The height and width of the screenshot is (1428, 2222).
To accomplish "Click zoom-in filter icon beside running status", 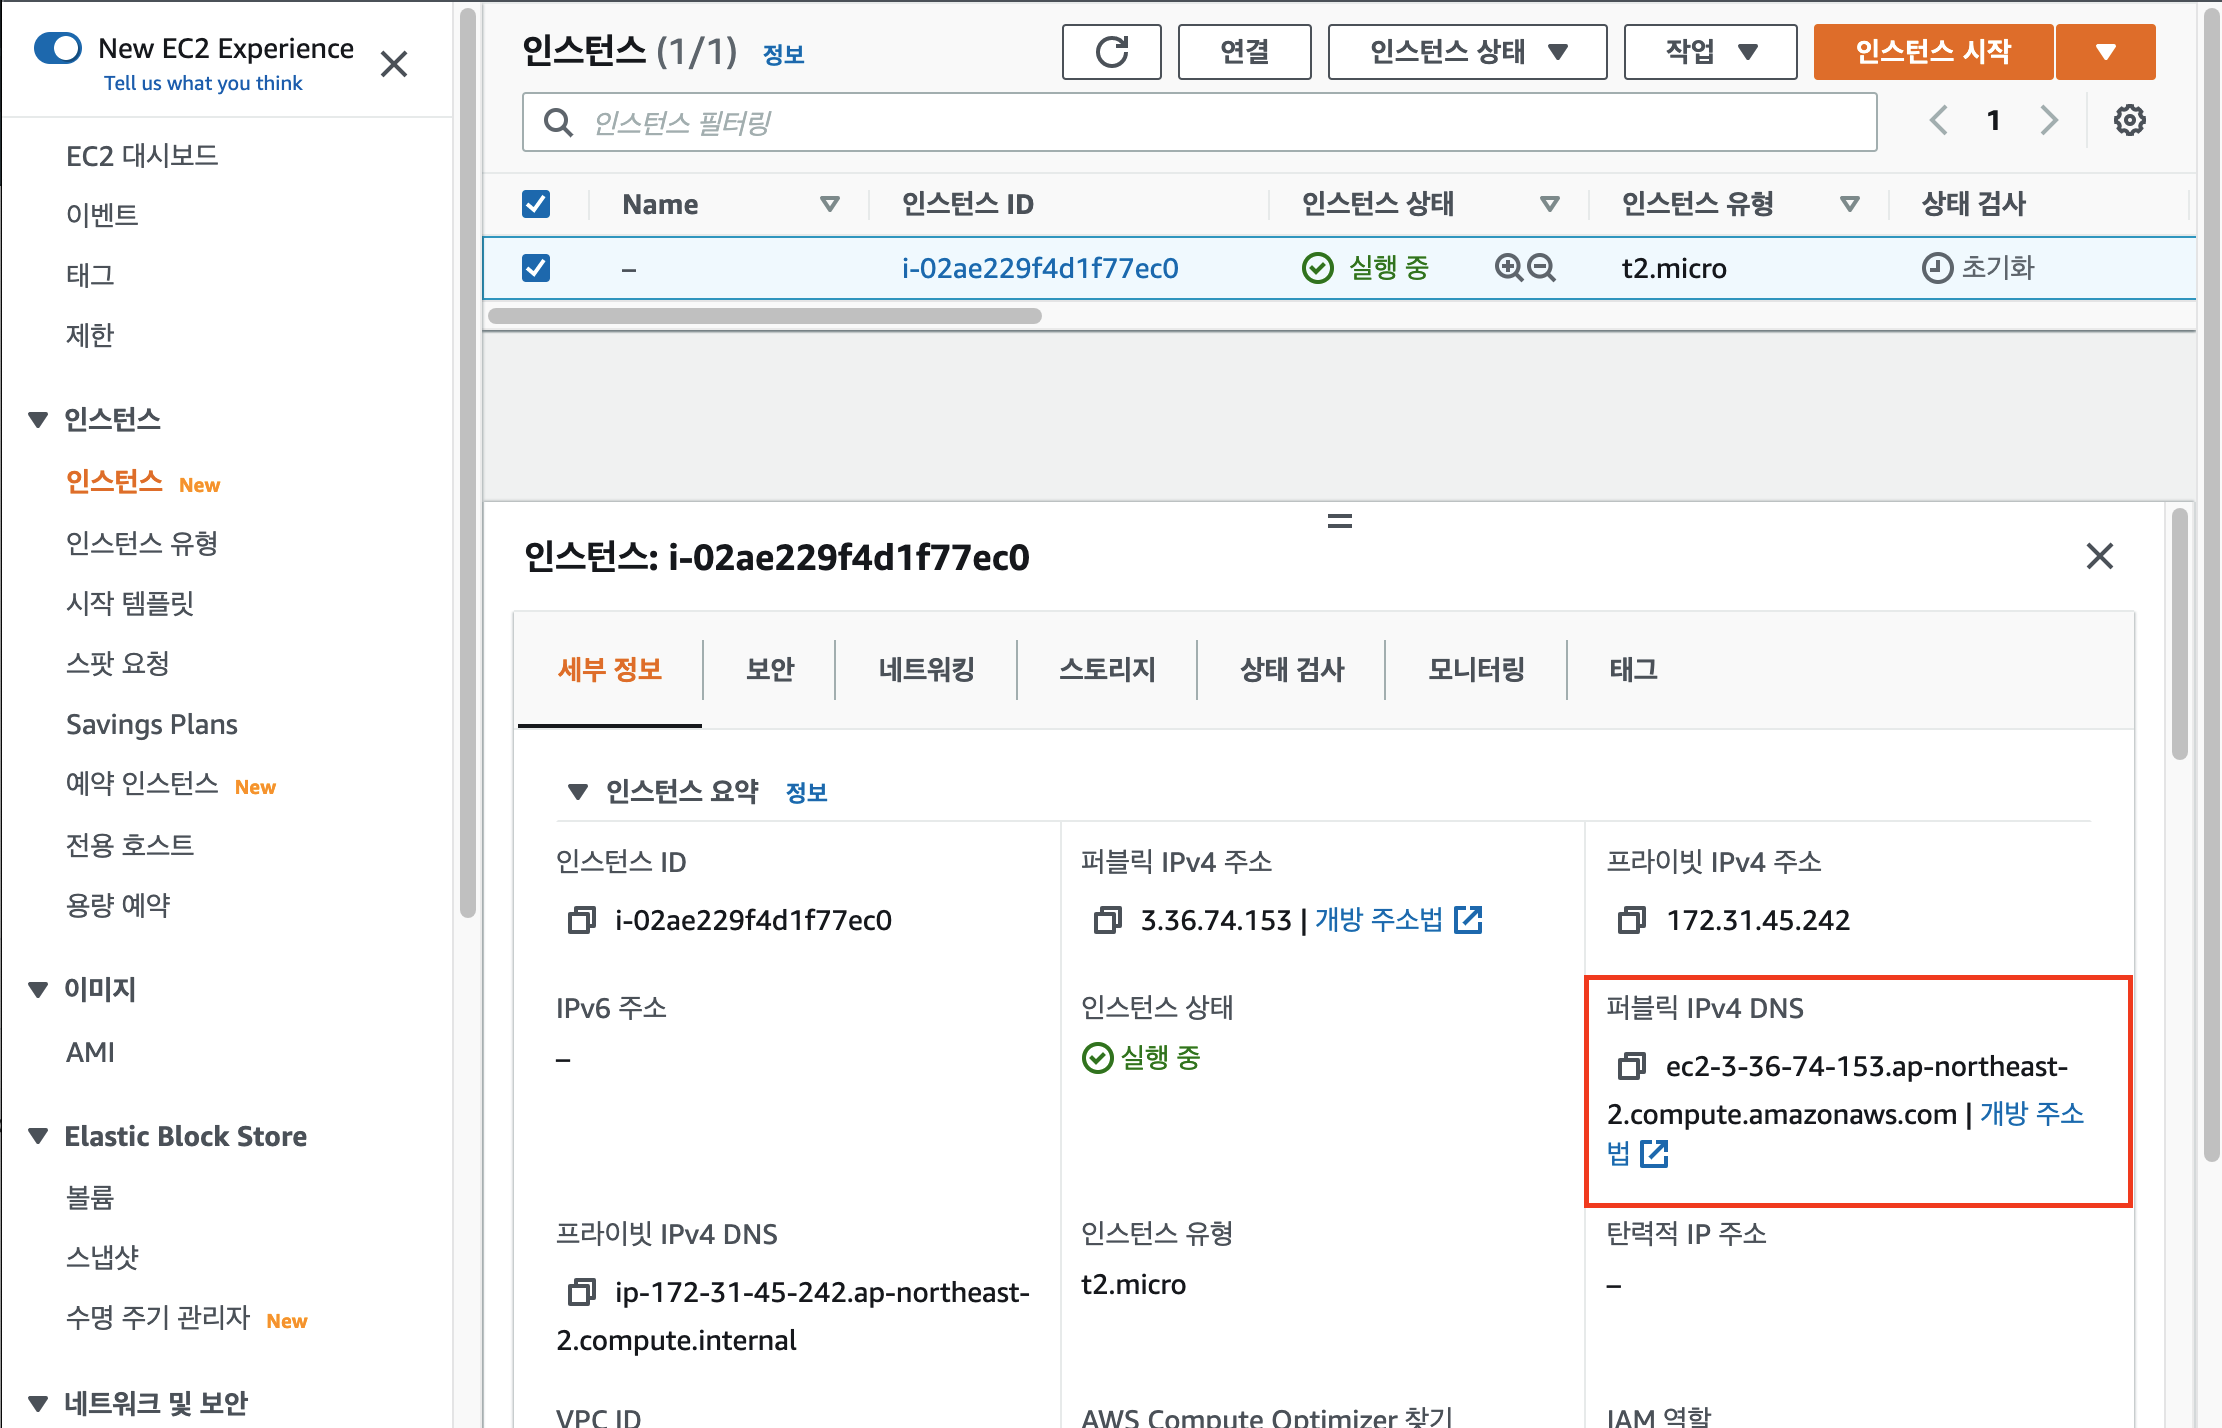I will click(1508, 268).
